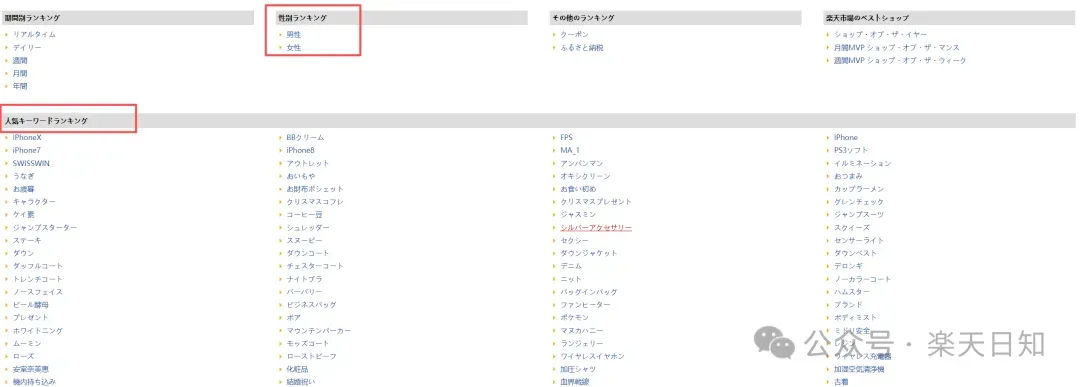Open the グレンチェック keyword link
The width and height of the screenshot is (1080, 387).
pyautogui.click(x=859, y=202)
